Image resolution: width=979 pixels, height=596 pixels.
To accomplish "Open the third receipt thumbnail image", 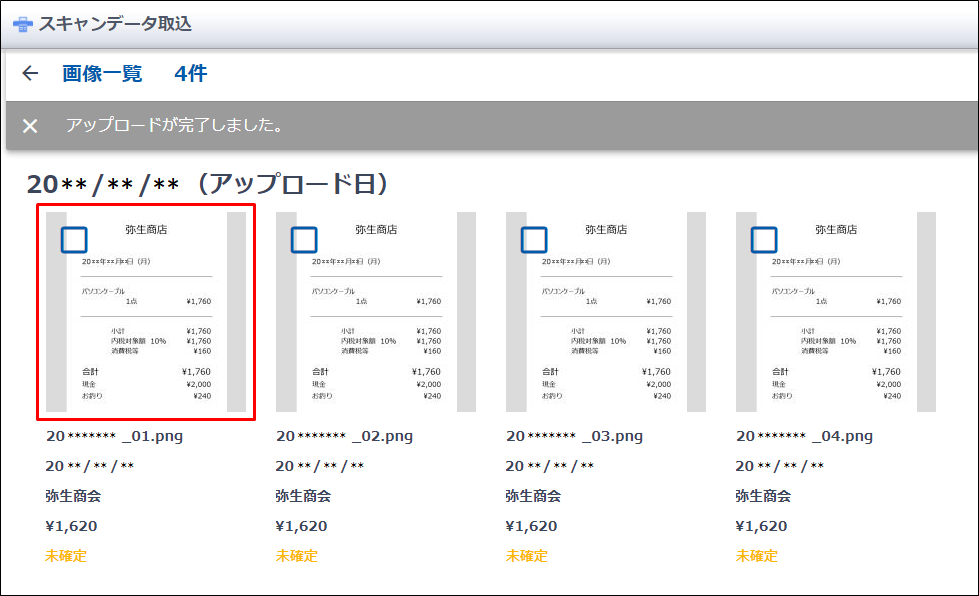I will tap(606, 330).
